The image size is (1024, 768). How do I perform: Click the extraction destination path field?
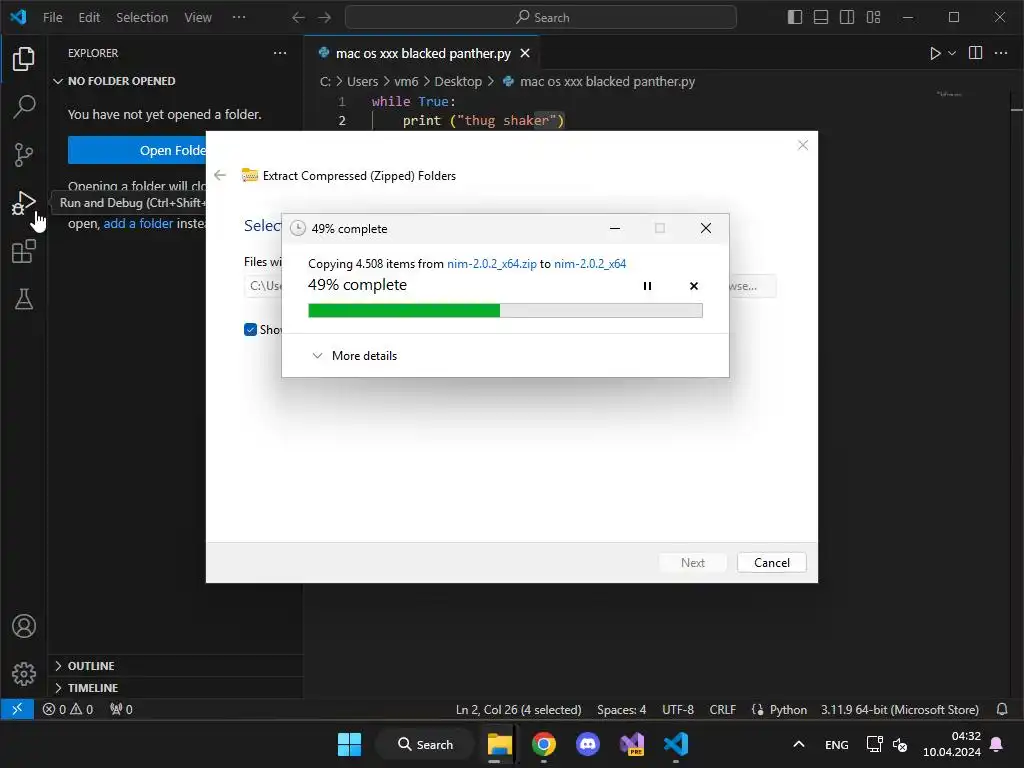click(263, 286)
